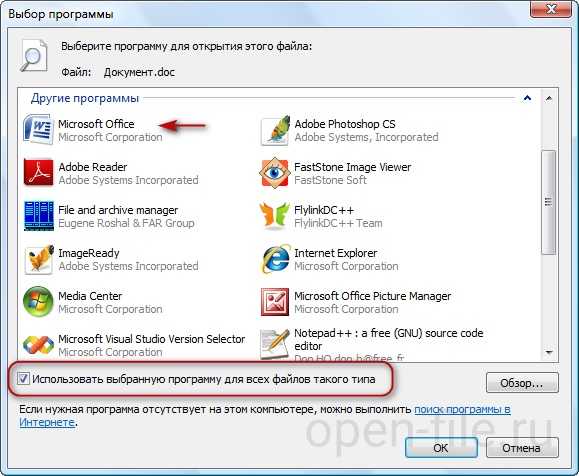Collapse the Другие программы group
This screenshot has height=476, width=579.
tap(527, 98)
